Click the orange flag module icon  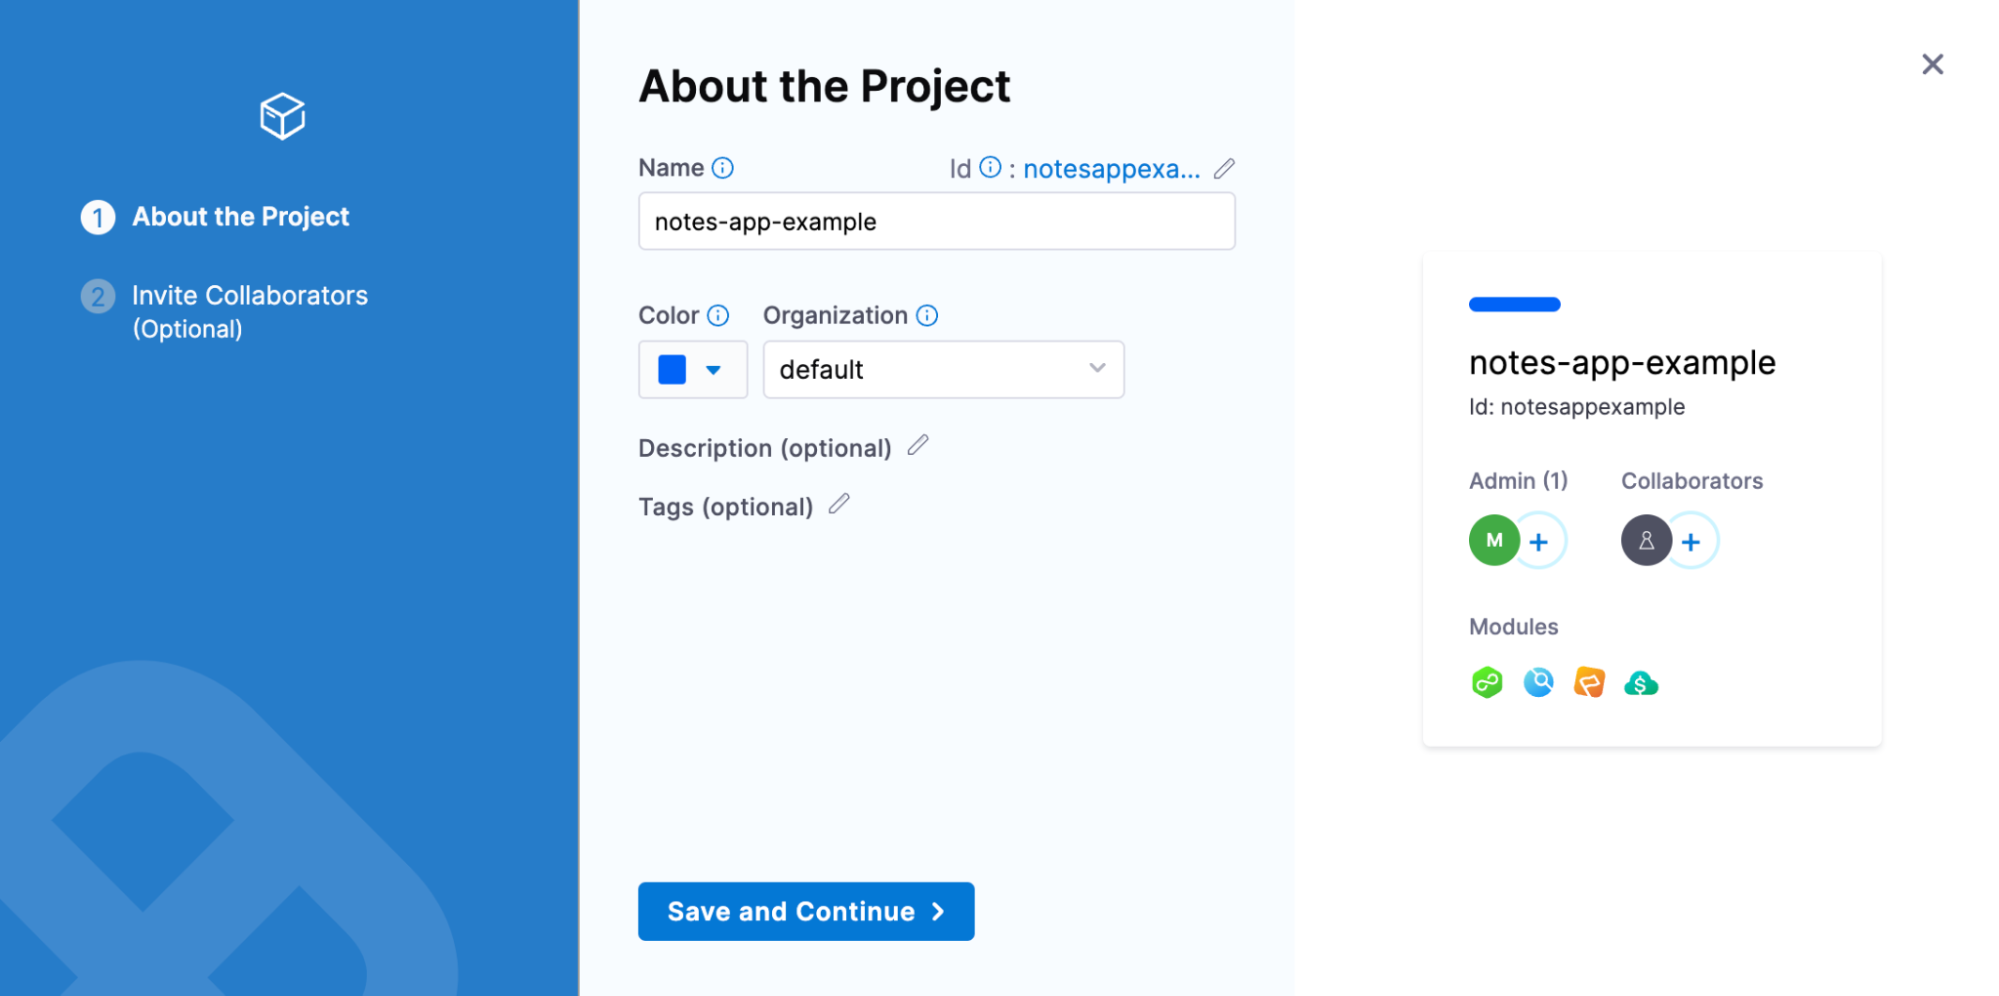click(1589, 682)
